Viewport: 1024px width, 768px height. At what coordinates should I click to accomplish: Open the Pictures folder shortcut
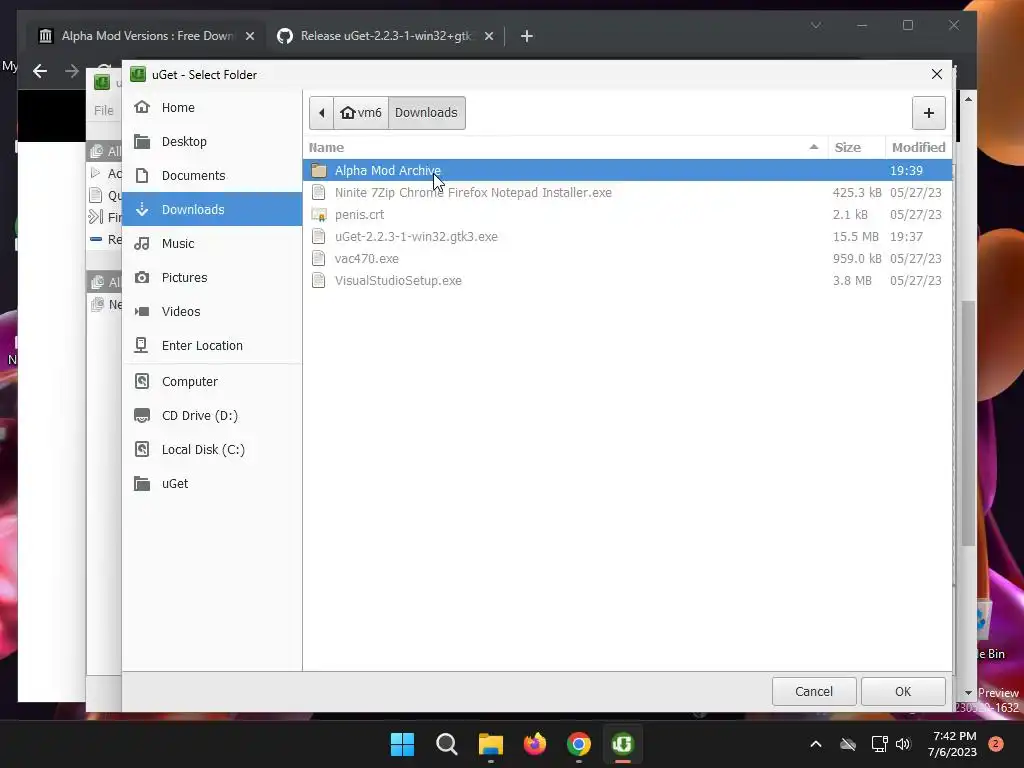(x=212, y=277)
